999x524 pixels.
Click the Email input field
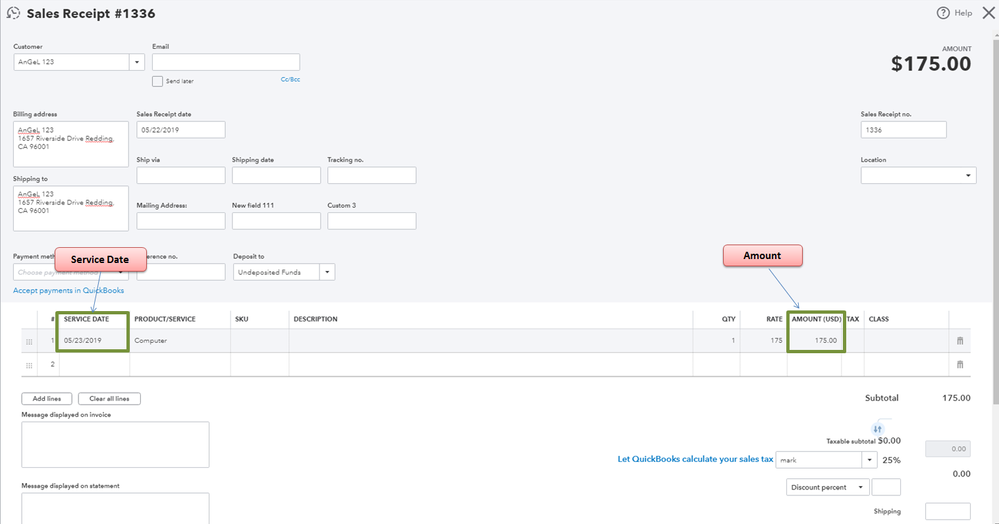click(226, 62)
